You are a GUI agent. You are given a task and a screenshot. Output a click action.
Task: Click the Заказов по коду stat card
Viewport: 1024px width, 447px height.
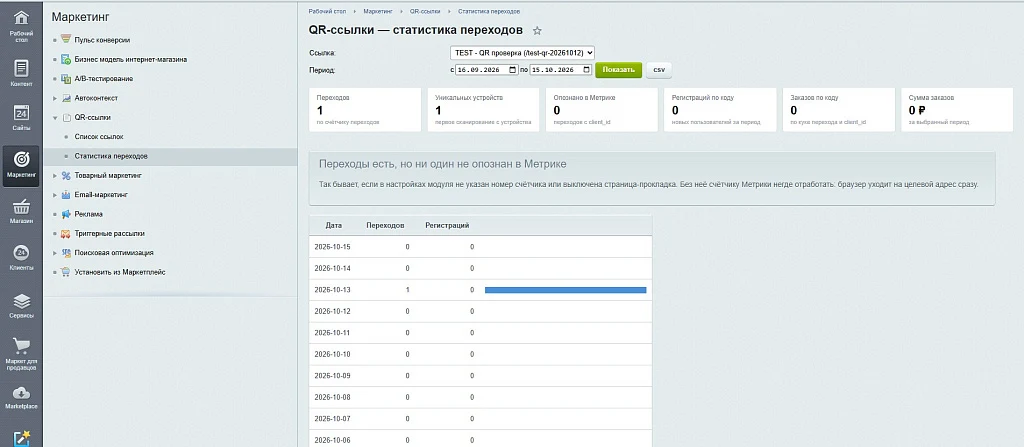(839, 110)
